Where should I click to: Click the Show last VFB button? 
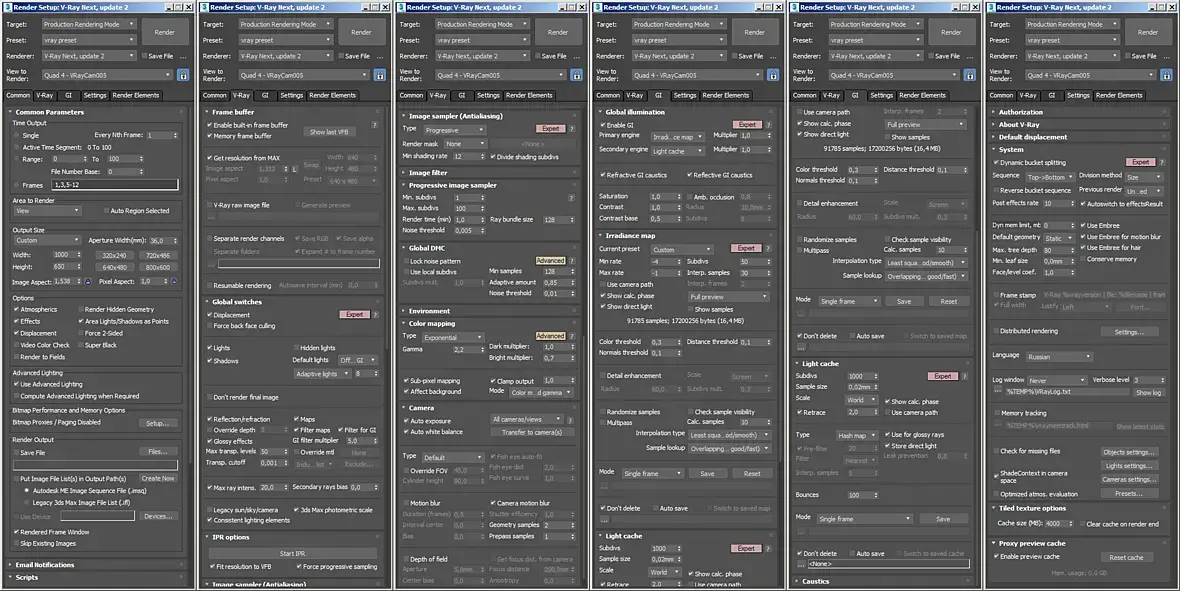tap(329, 132)
